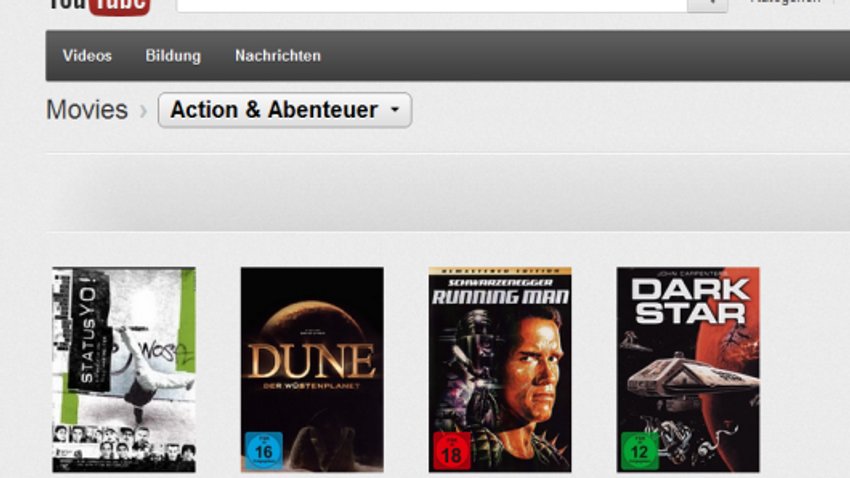
Task: Click the YouTube logo
Action: (x=99, y=7)
